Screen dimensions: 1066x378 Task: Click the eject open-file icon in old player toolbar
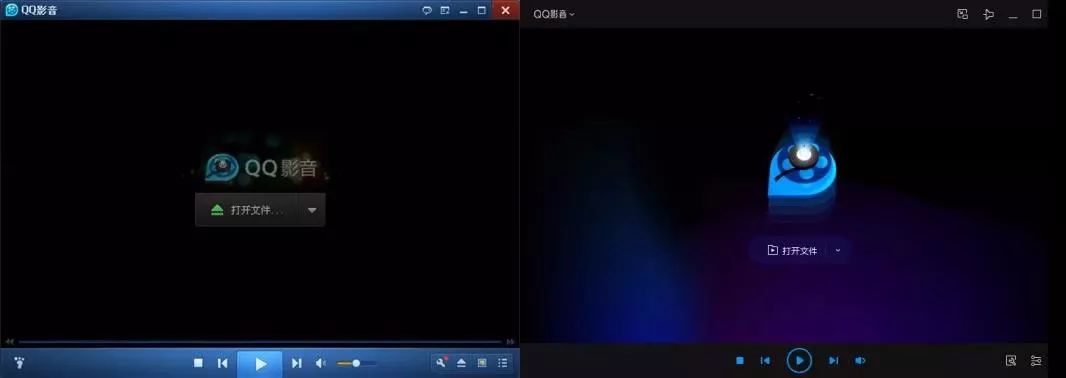(462, 363)
